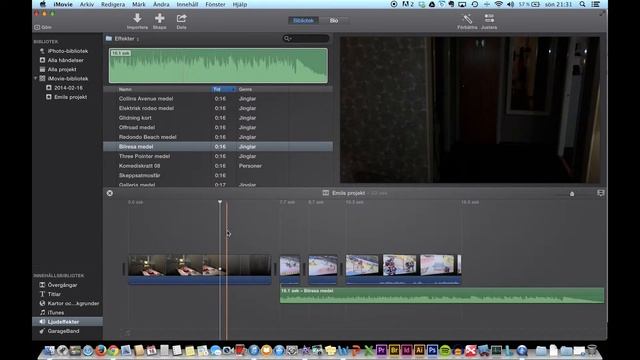Viewport: 640px width, 360px height.
Task: Select Alla händelser in the sidebar
Action: (x=65, y=60)
